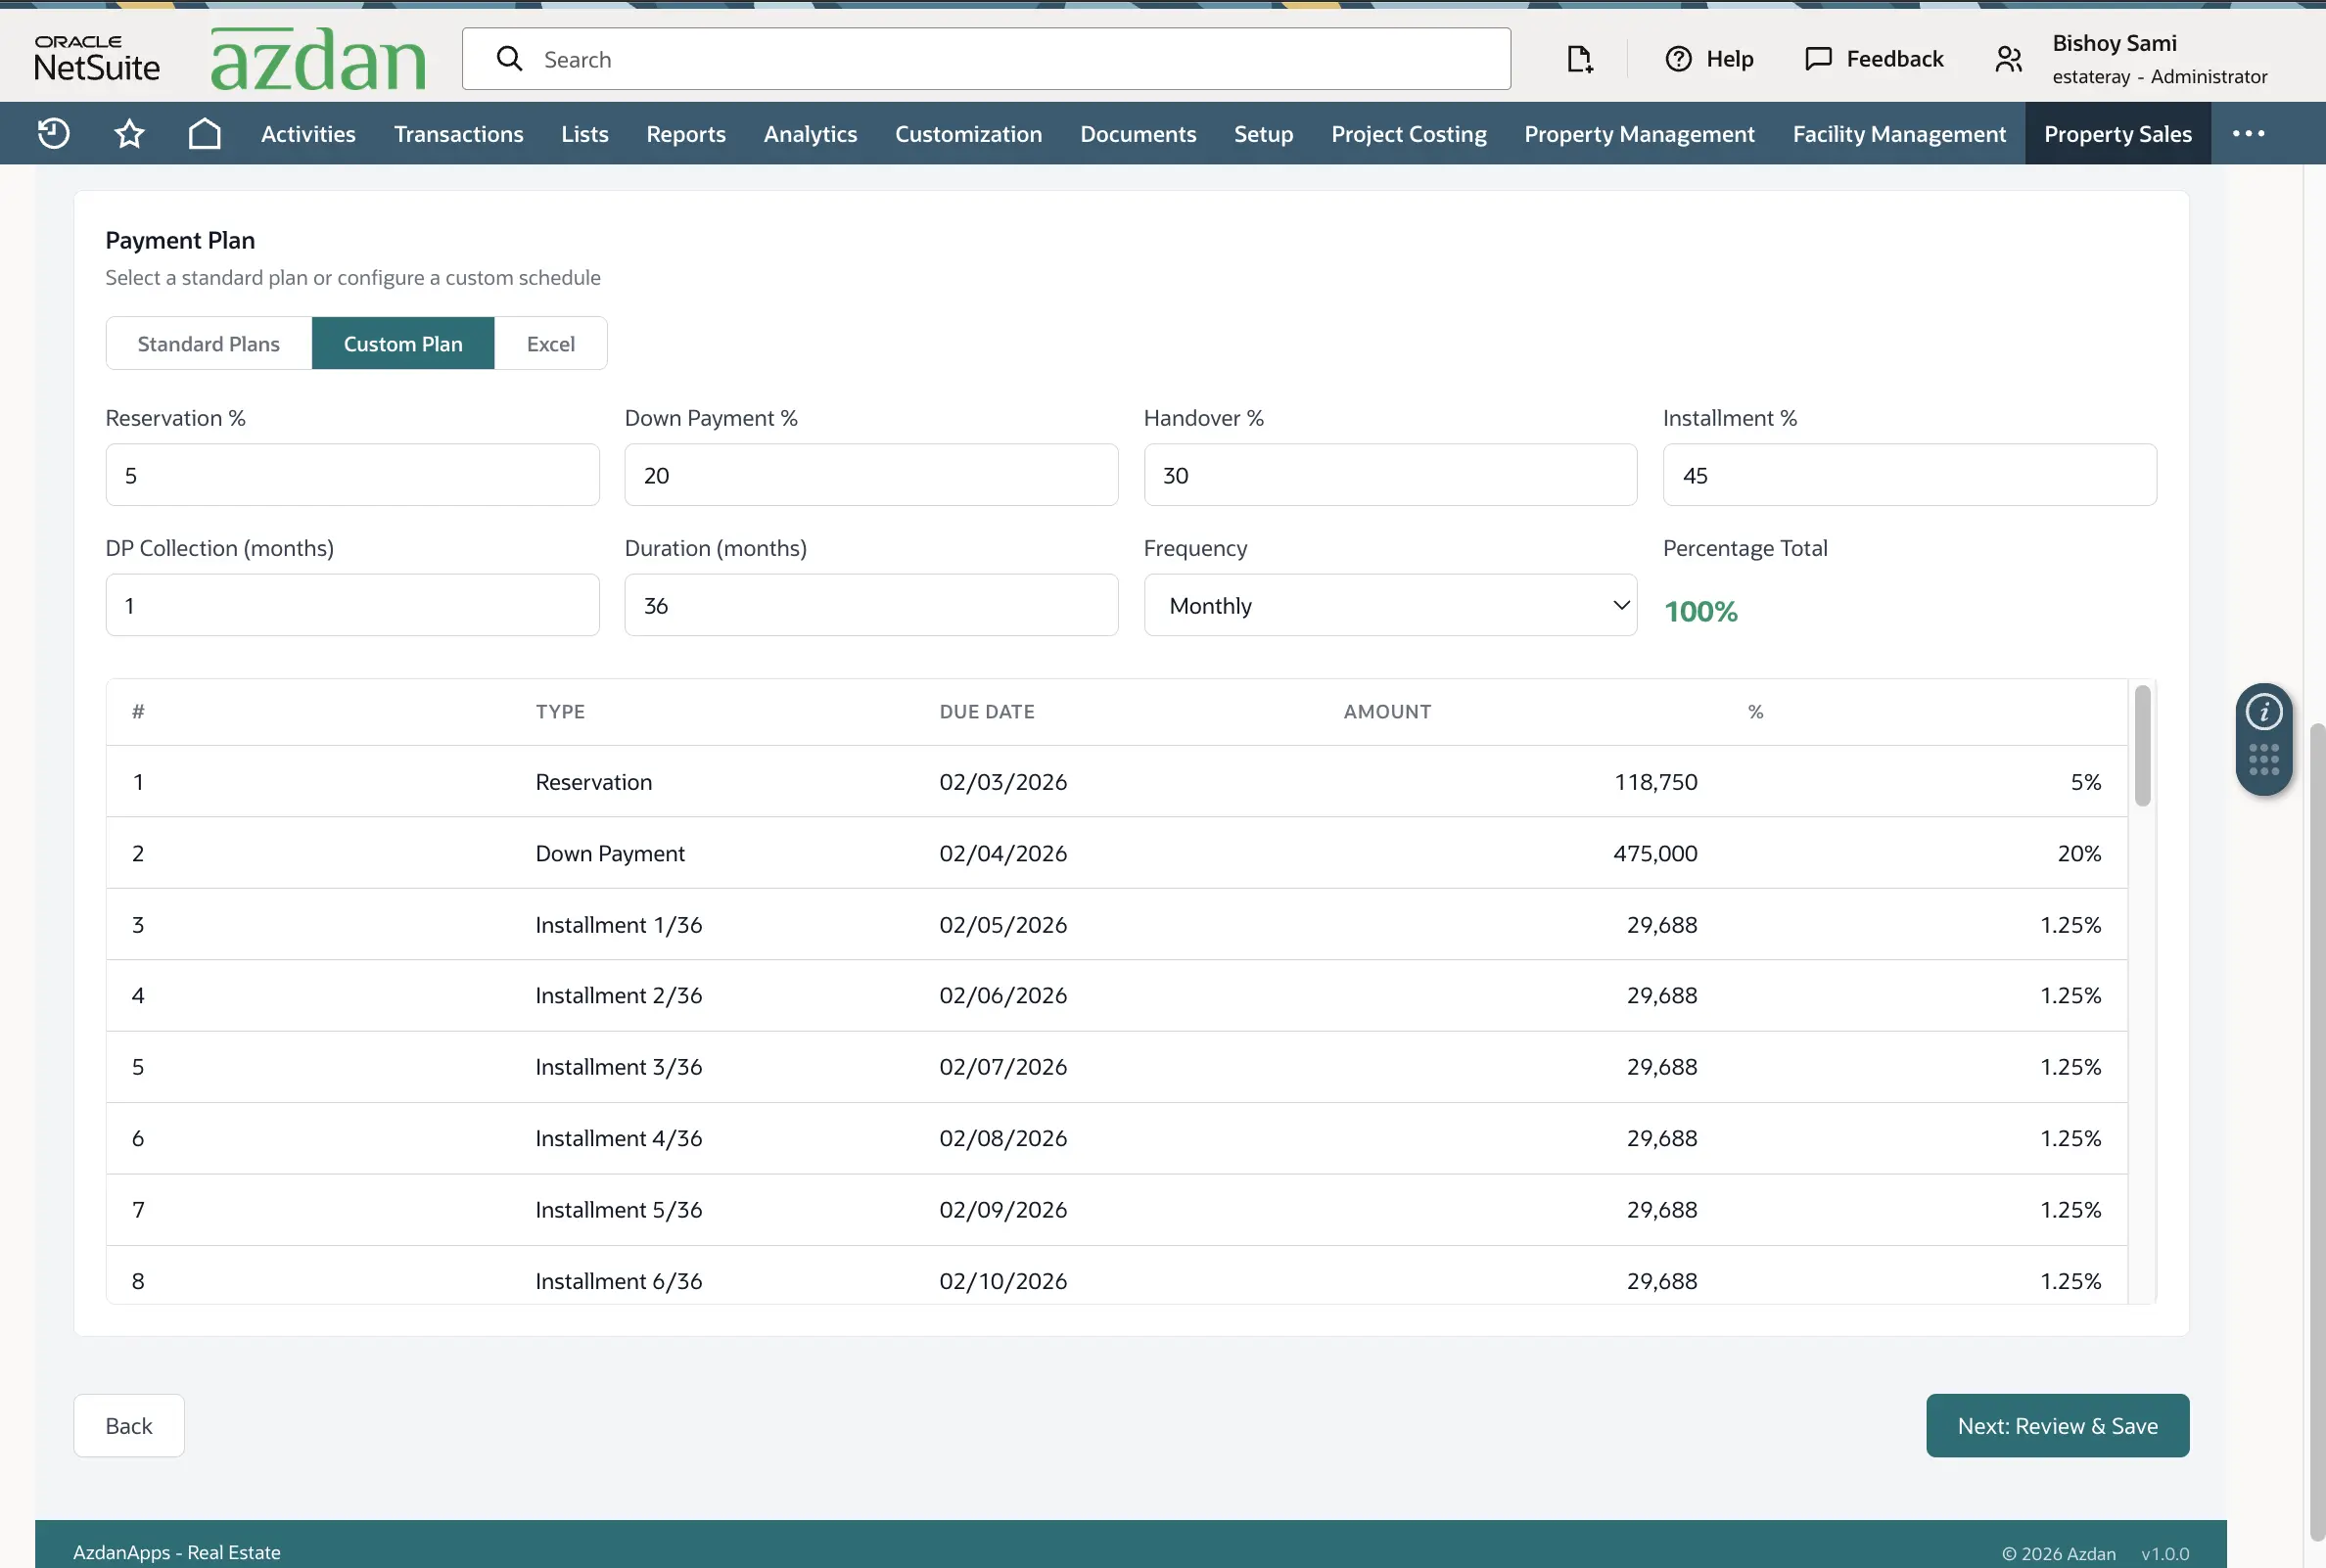This screenshot has height=1568, width=2326.
Task: Click the payment schedule table scrollbar
Action: 2142,745
